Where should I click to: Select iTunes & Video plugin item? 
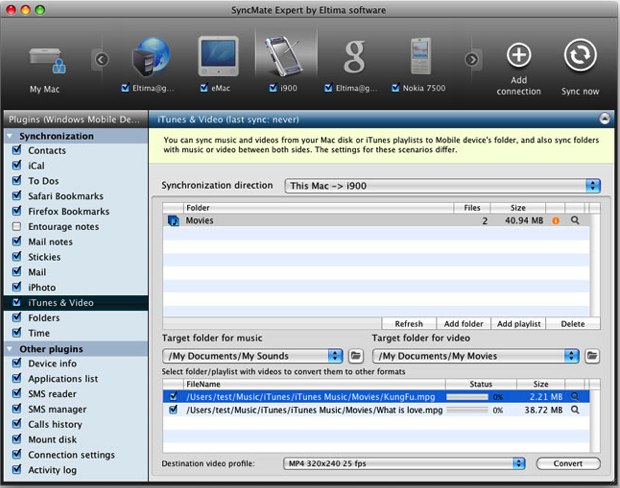pyautogui.click(x=76, y=303)
